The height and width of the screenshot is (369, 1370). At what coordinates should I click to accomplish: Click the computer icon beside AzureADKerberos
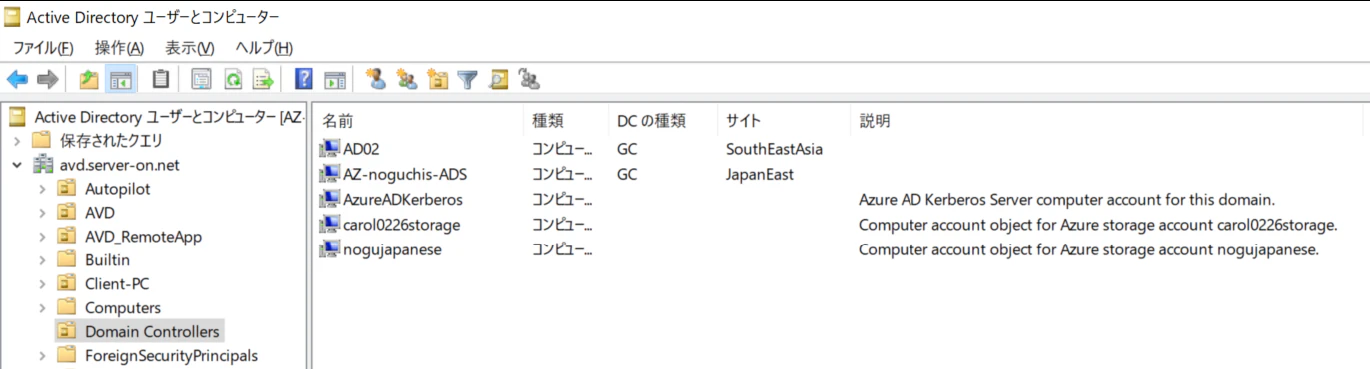click(329, 199)
